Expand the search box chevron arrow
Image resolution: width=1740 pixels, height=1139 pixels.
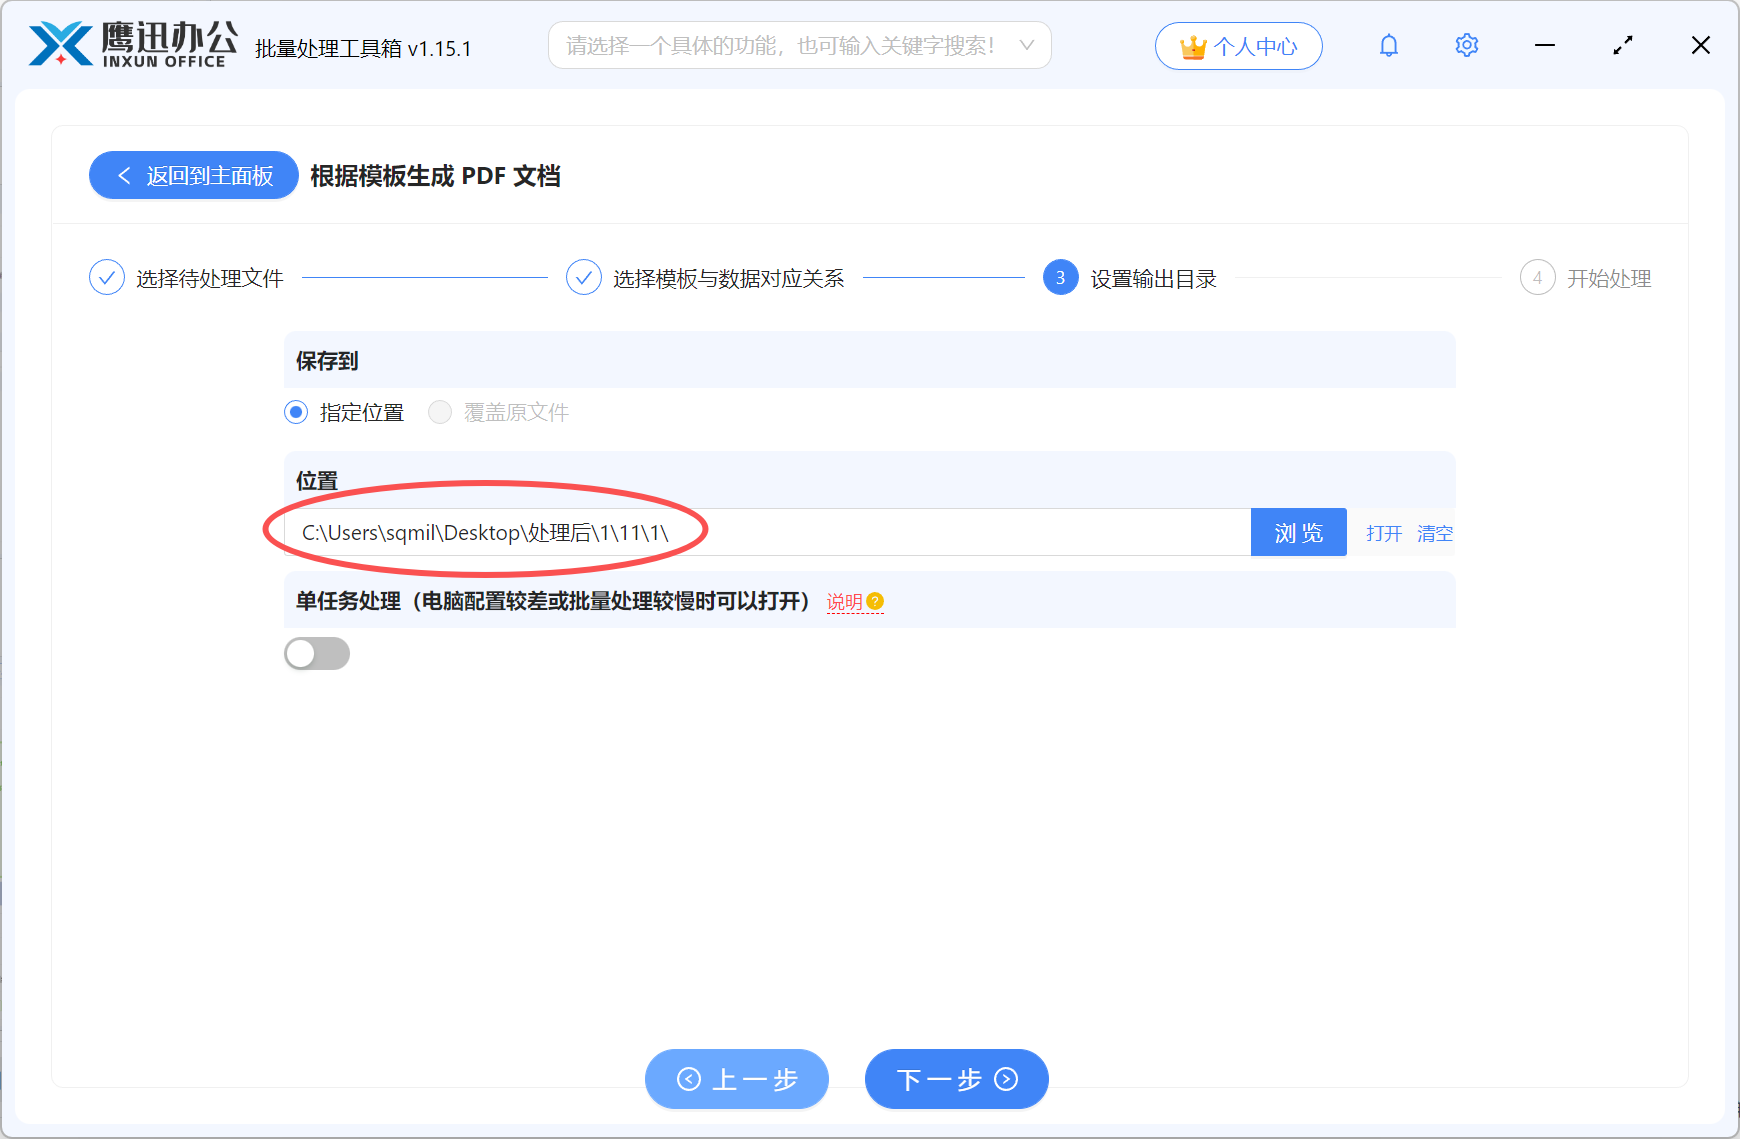point(1028,45)
